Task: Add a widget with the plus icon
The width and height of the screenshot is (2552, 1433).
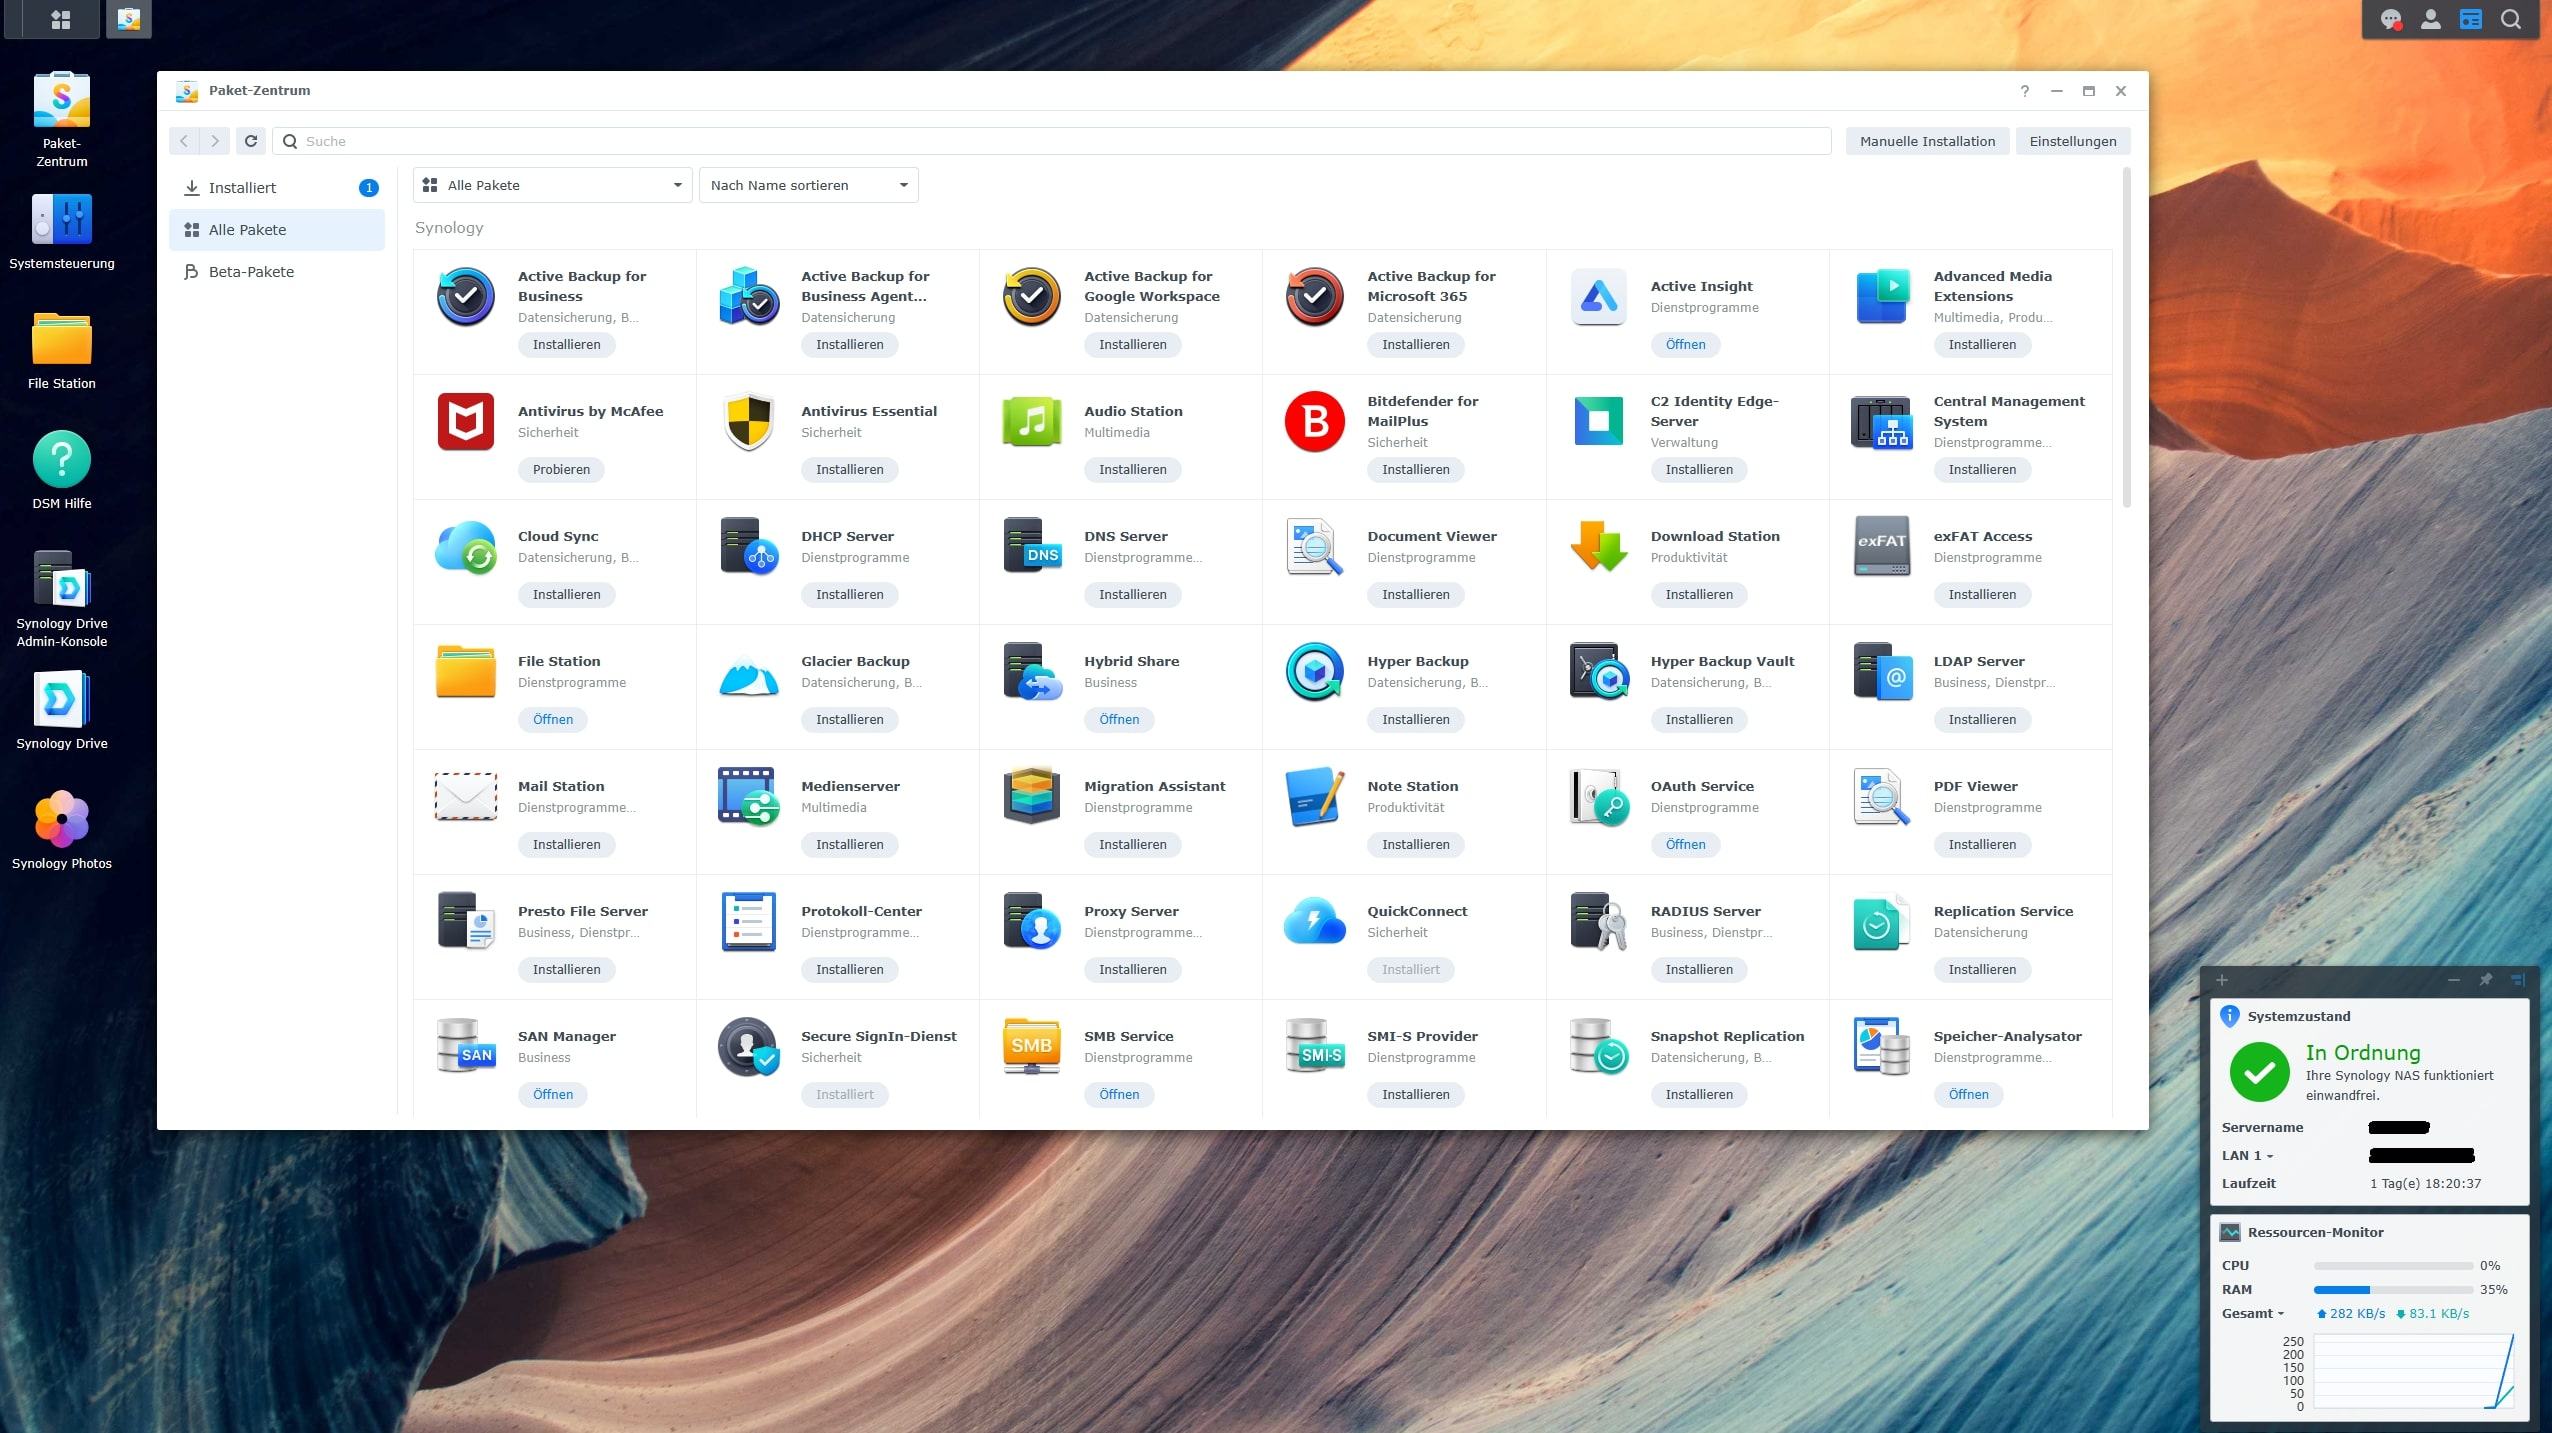Action: 2222,980
